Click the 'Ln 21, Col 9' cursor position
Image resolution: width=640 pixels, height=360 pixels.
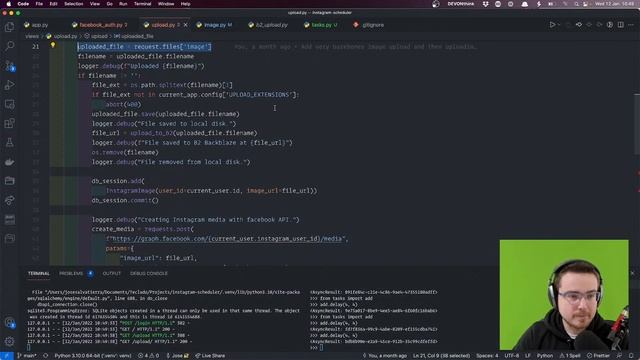[x=441, y=356]
